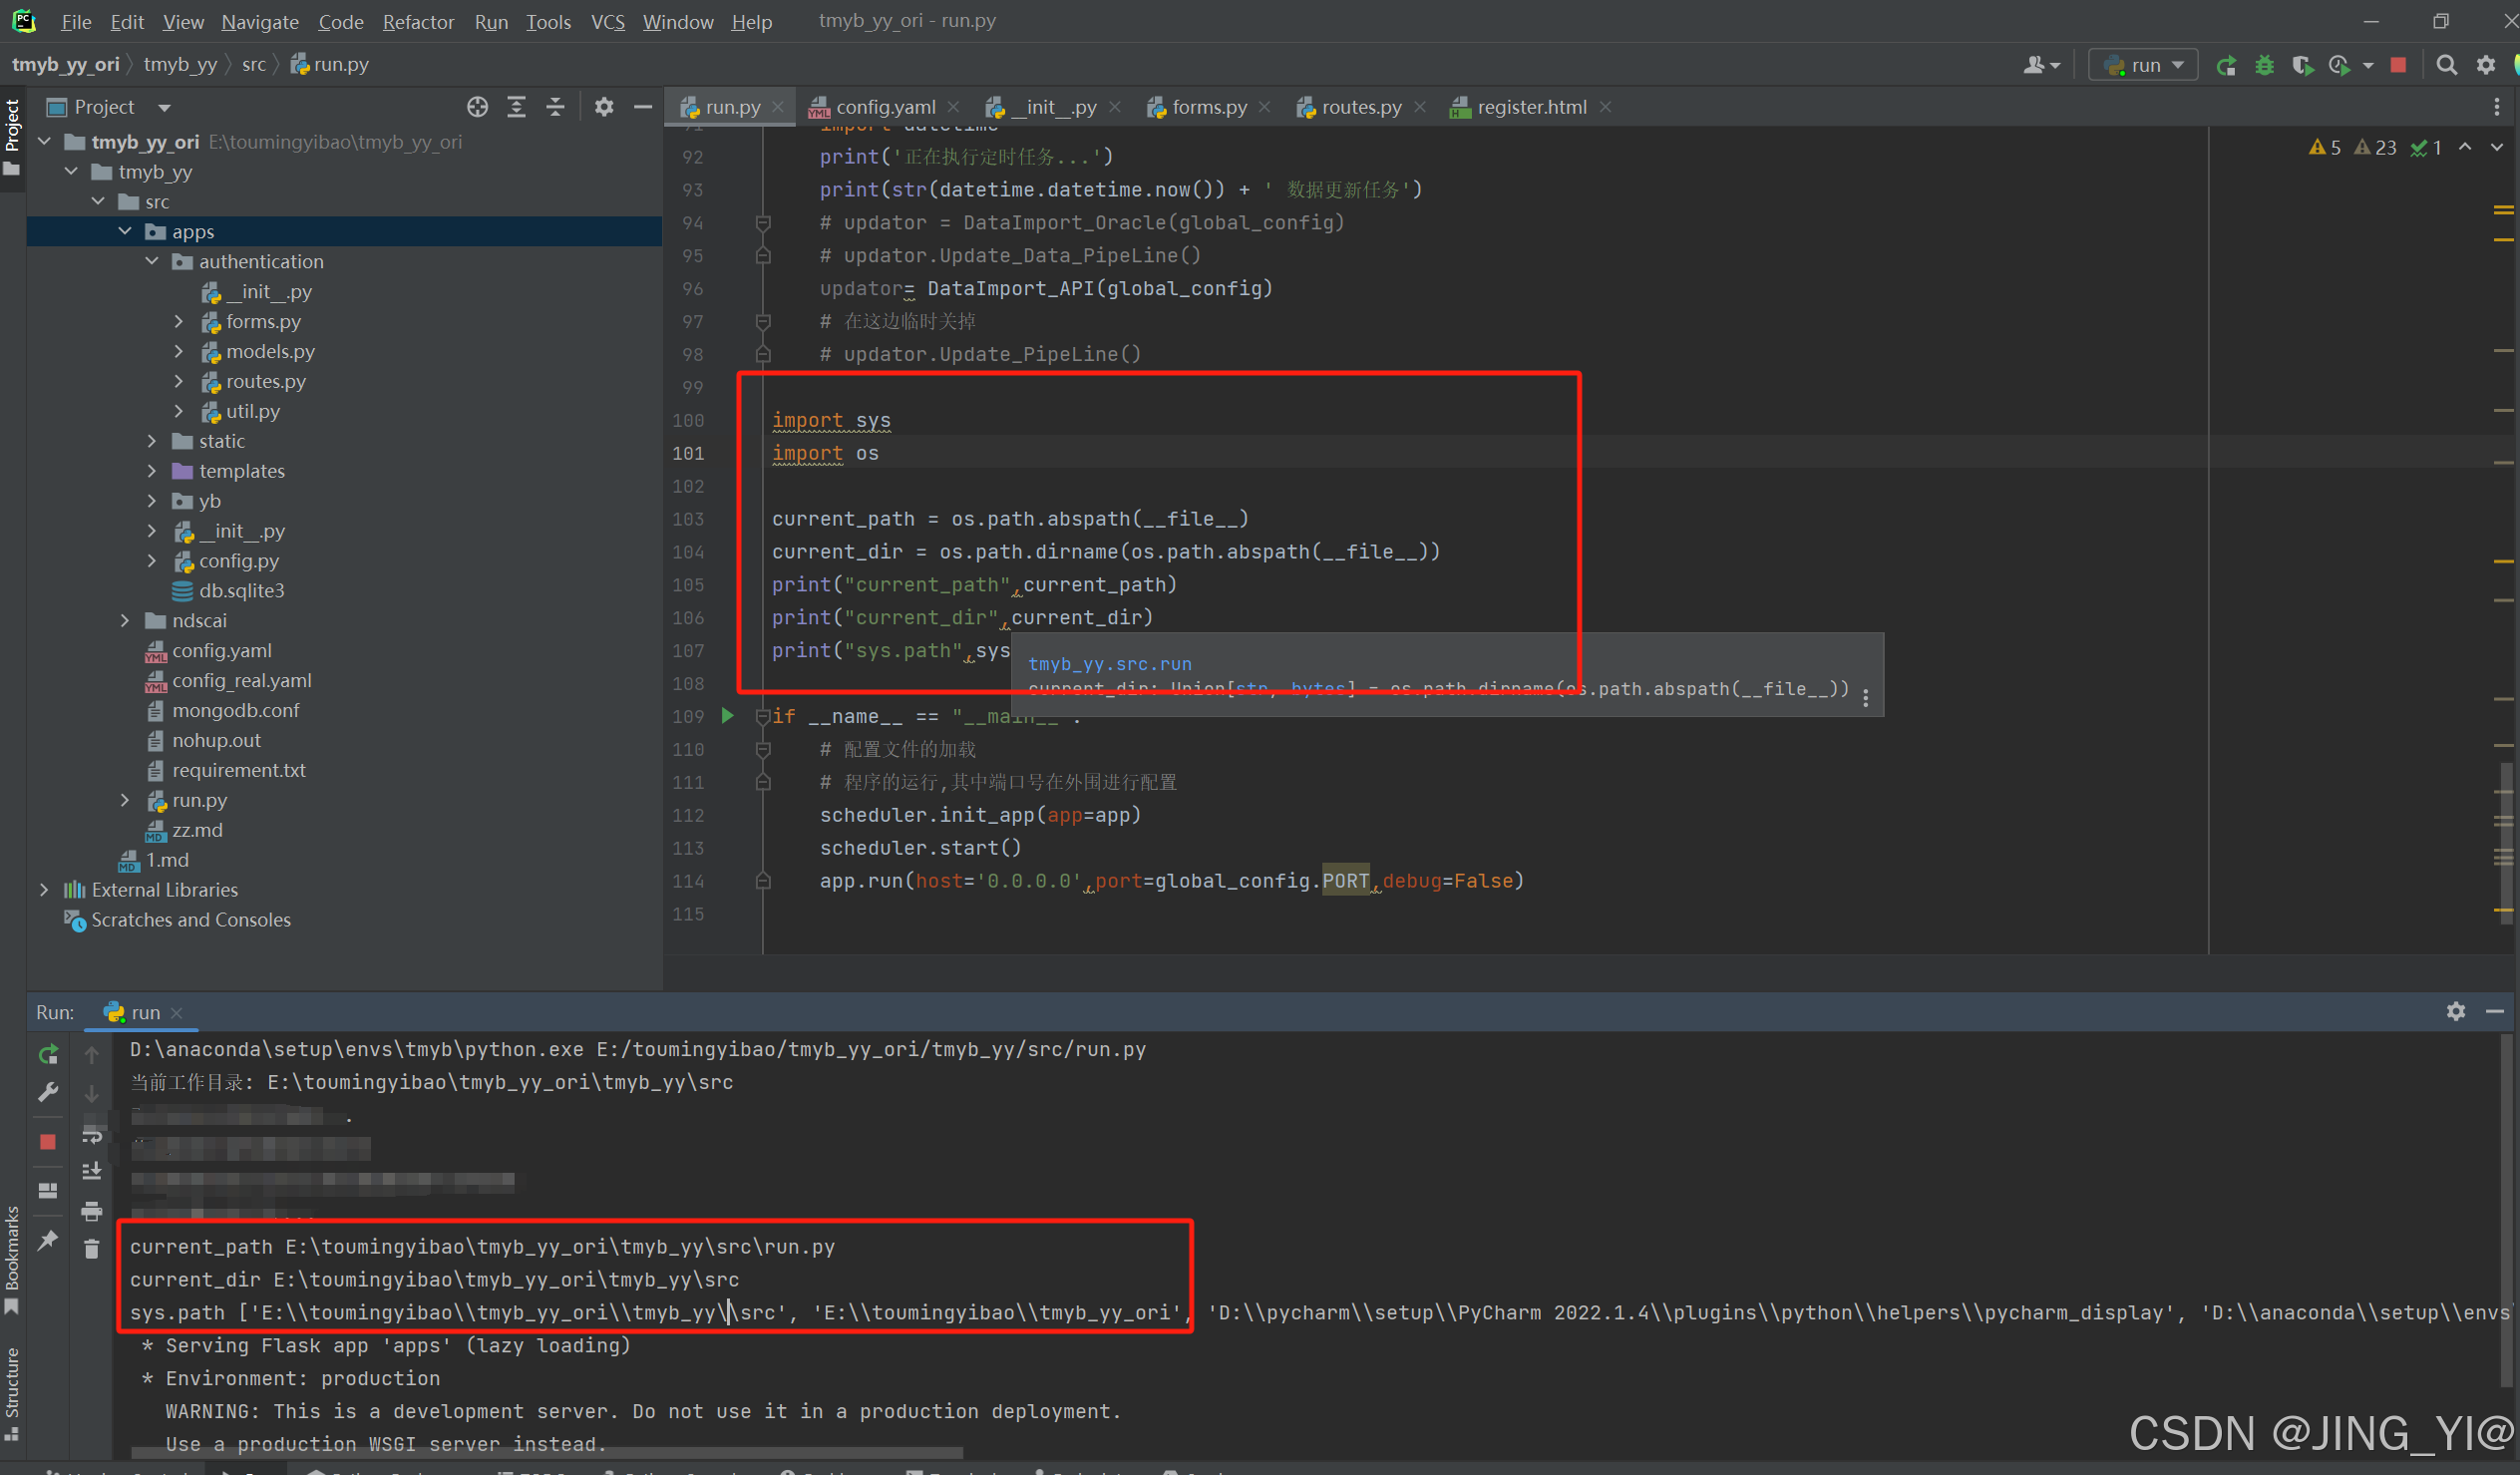
Task: Click Run console horizontal scrollbar
Action: point(547,1453)
